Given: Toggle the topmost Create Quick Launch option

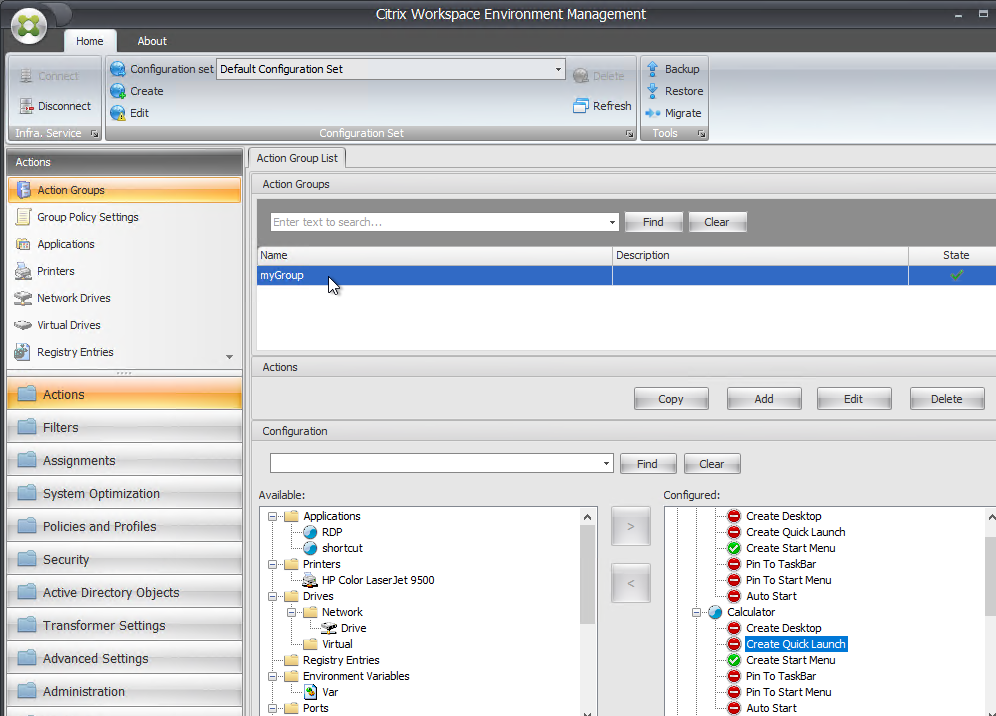Looking at the screenshot, I should [x=734, y=532].
